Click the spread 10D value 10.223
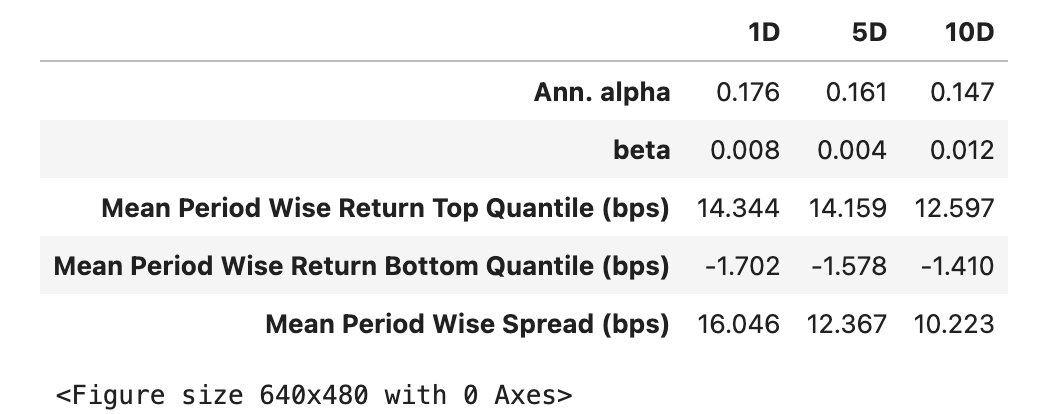1062x414 pixels. click(x=954, y=324)
